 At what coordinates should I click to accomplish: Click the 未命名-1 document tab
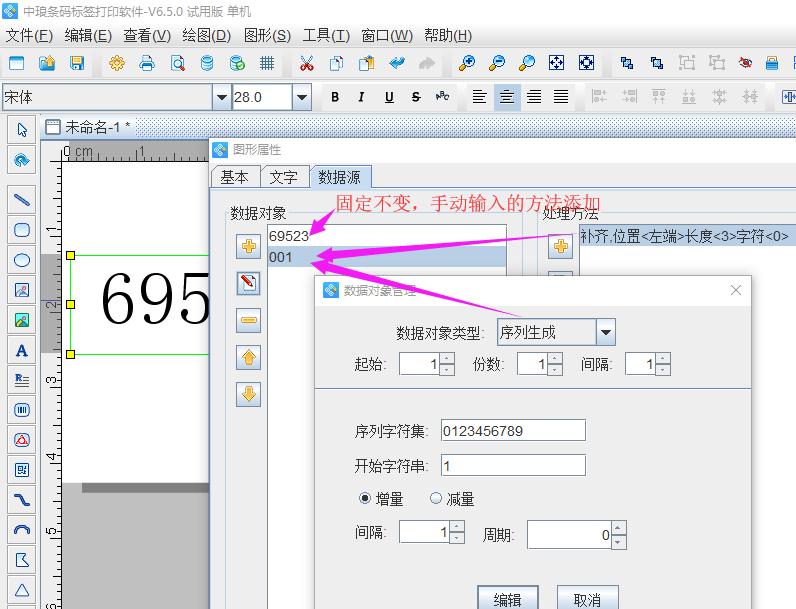click(88, 127)
